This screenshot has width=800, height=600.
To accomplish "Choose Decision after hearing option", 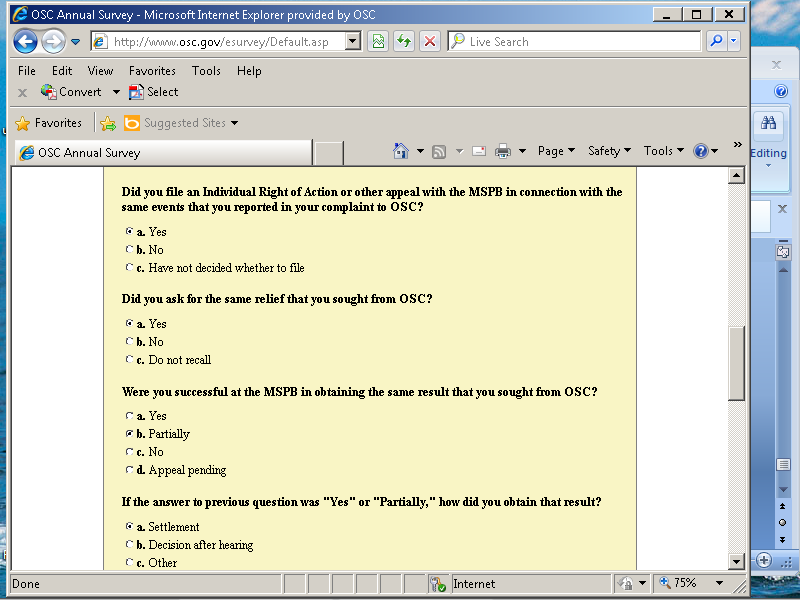I will coord(130,544).
